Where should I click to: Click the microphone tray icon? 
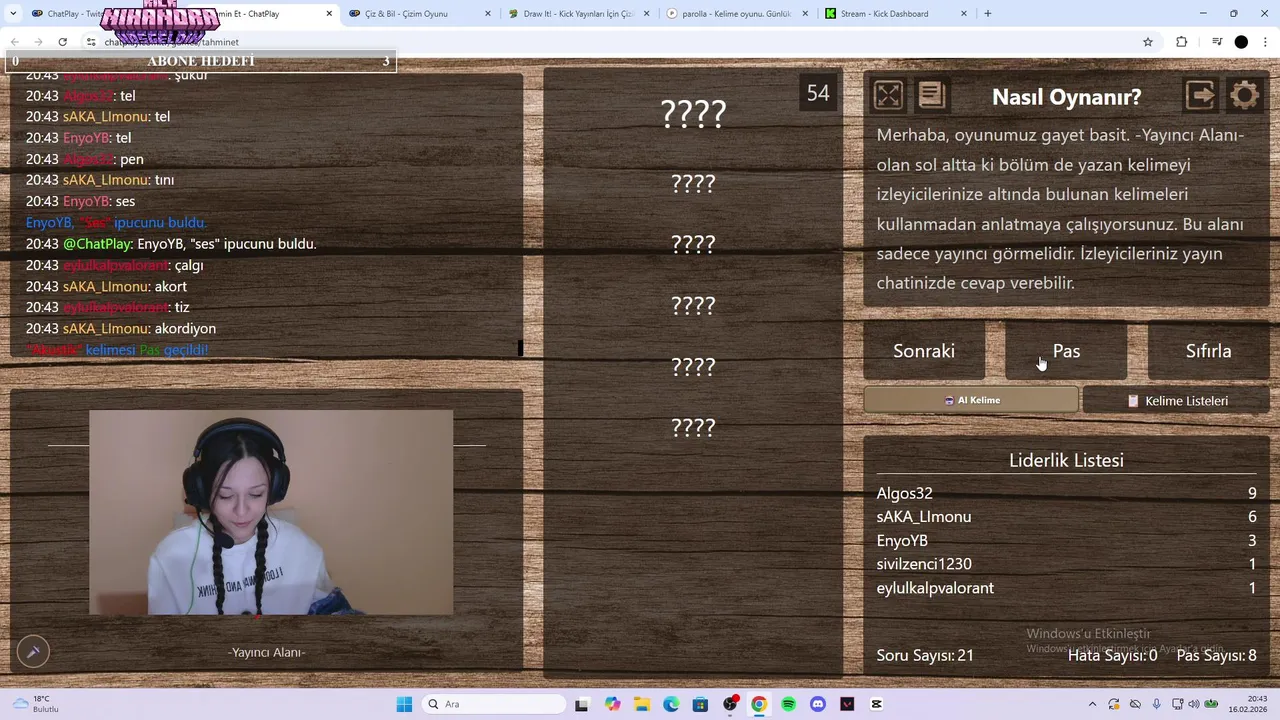pos(1157,704)
